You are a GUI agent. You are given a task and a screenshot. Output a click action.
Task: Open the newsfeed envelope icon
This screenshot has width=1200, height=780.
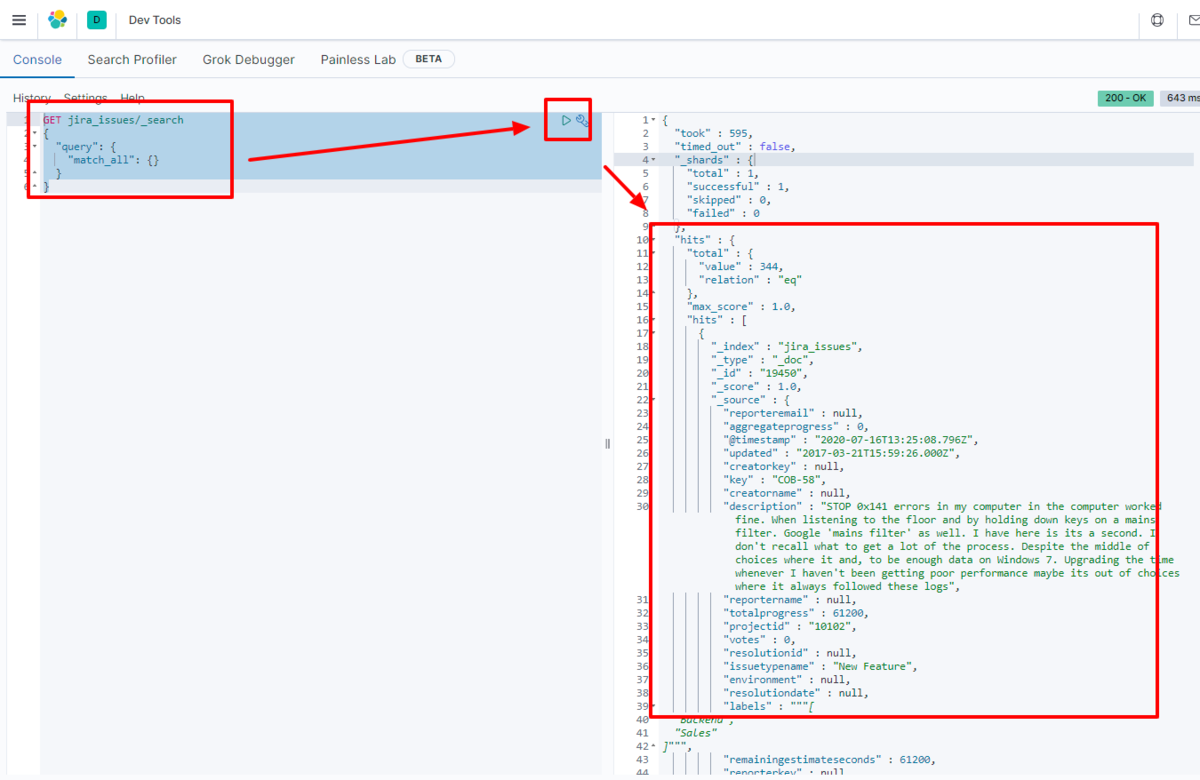click(x=1196, y=19)
